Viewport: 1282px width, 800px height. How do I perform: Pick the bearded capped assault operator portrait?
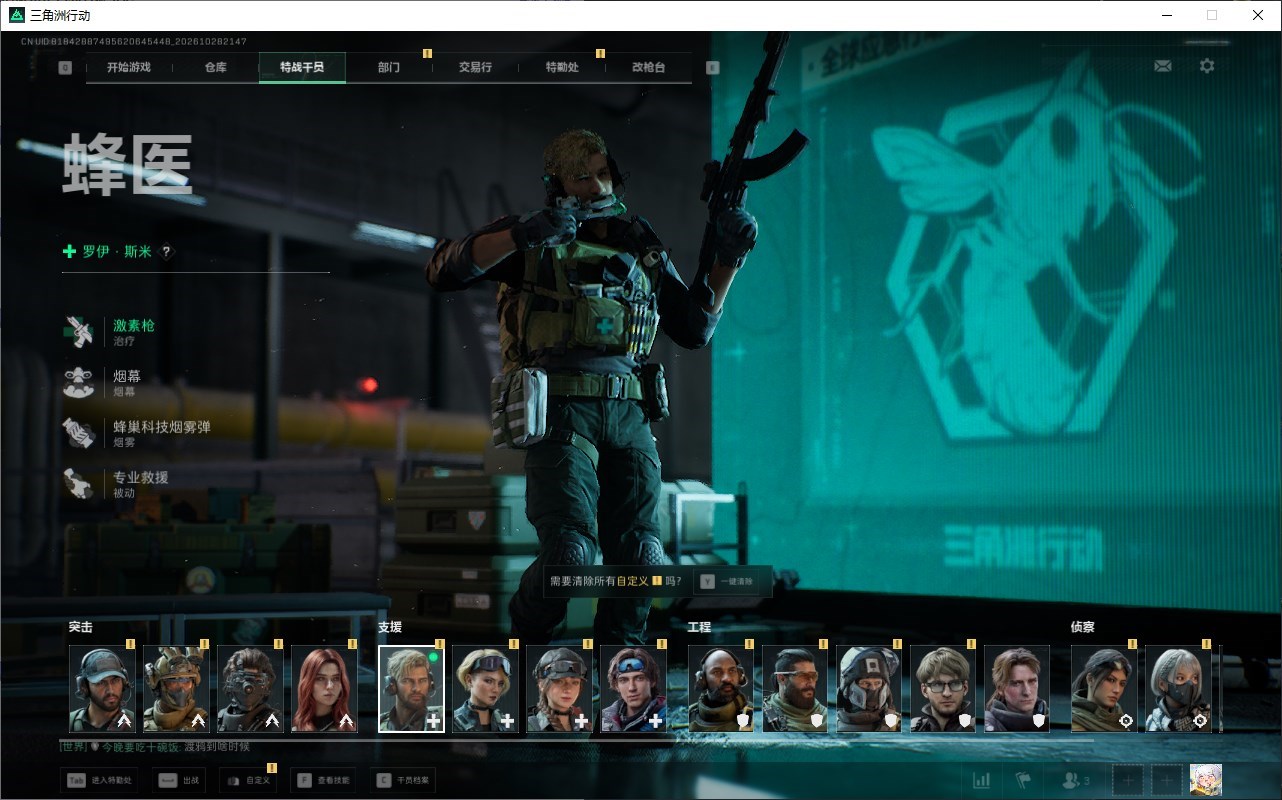pos(103,689)
